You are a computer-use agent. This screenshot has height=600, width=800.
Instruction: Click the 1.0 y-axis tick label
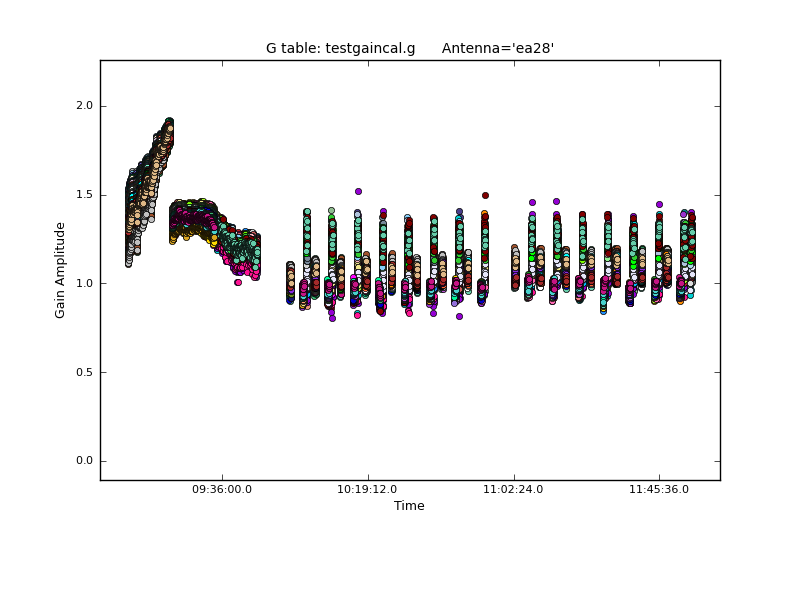tap(84, 283)
